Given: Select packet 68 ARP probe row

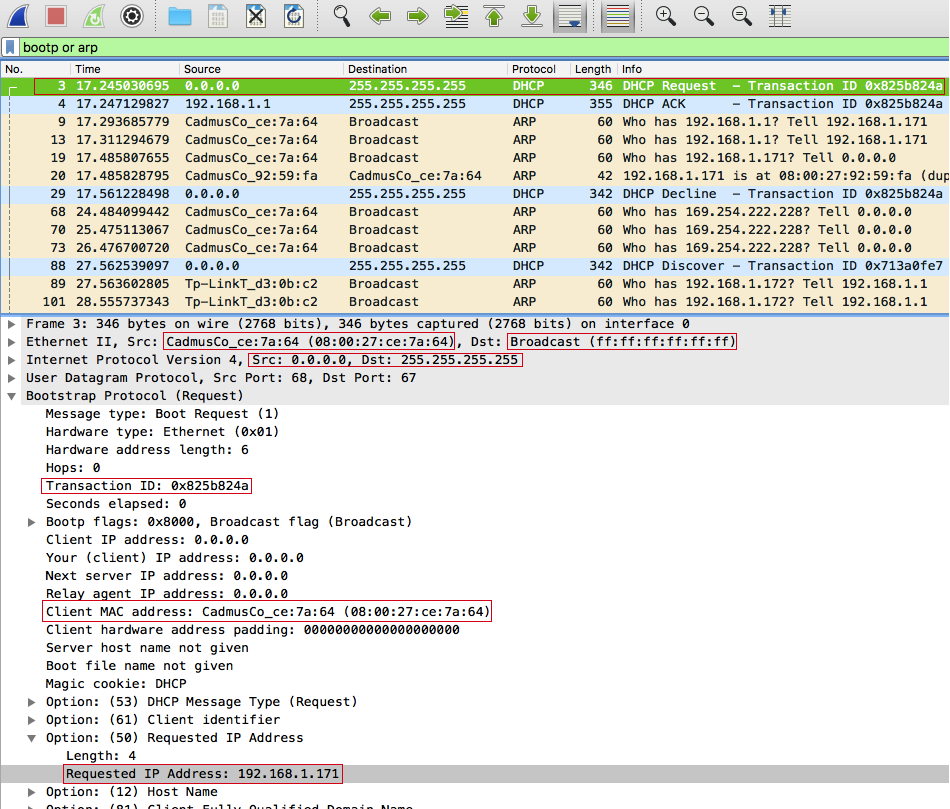Looking at the screenshot, I should pos(475,212).
